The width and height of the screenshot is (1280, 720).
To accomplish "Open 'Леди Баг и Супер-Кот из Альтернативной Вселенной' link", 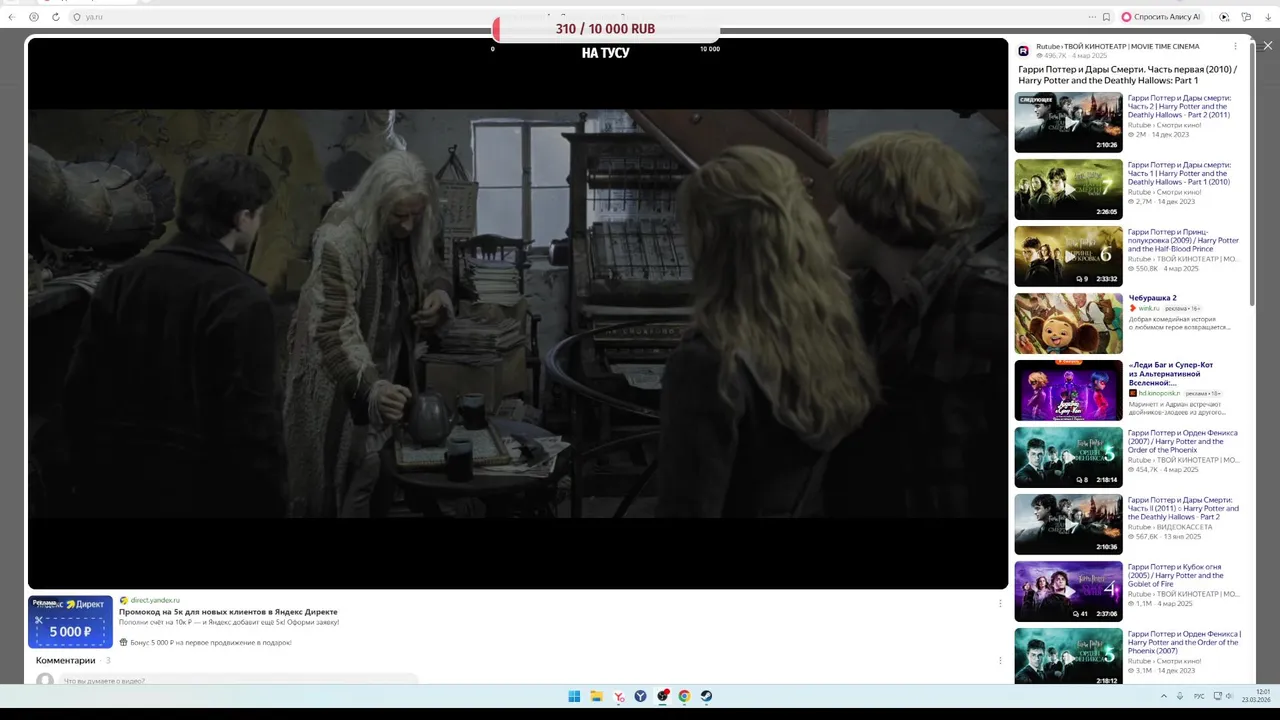I will coord(1171,374).
